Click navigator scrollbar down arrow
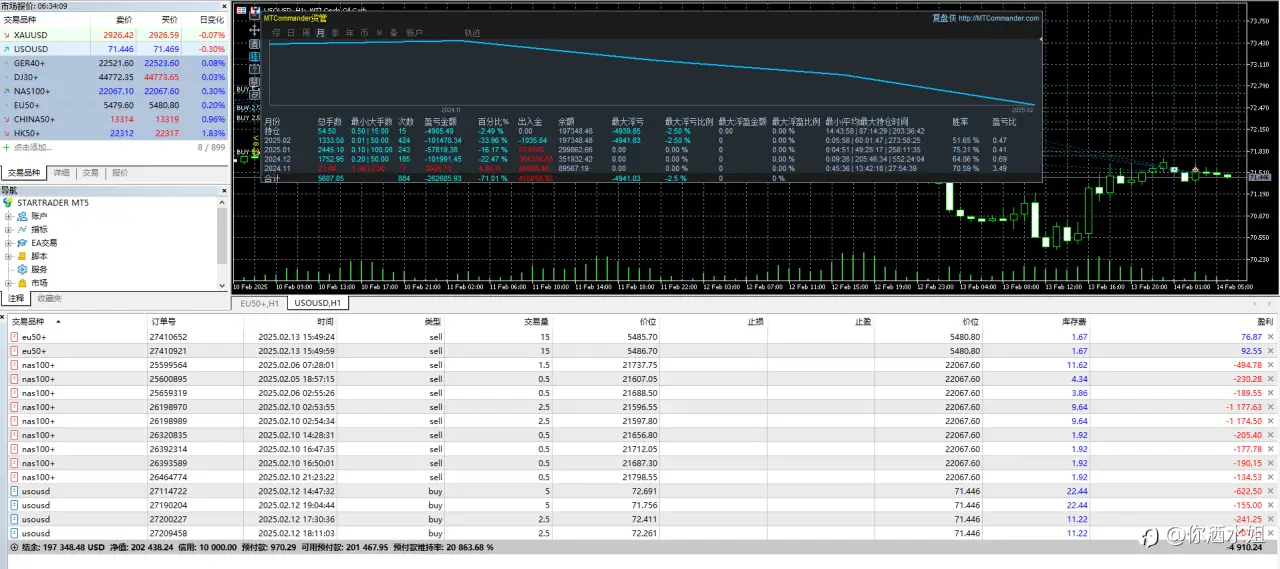Viewport: 1280px width, 569px height. point(223,285)
